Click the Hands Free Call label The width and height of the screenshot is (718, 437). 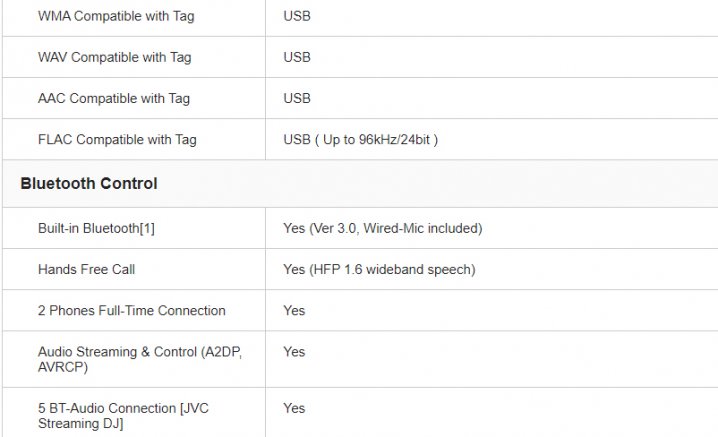point(86,269)
